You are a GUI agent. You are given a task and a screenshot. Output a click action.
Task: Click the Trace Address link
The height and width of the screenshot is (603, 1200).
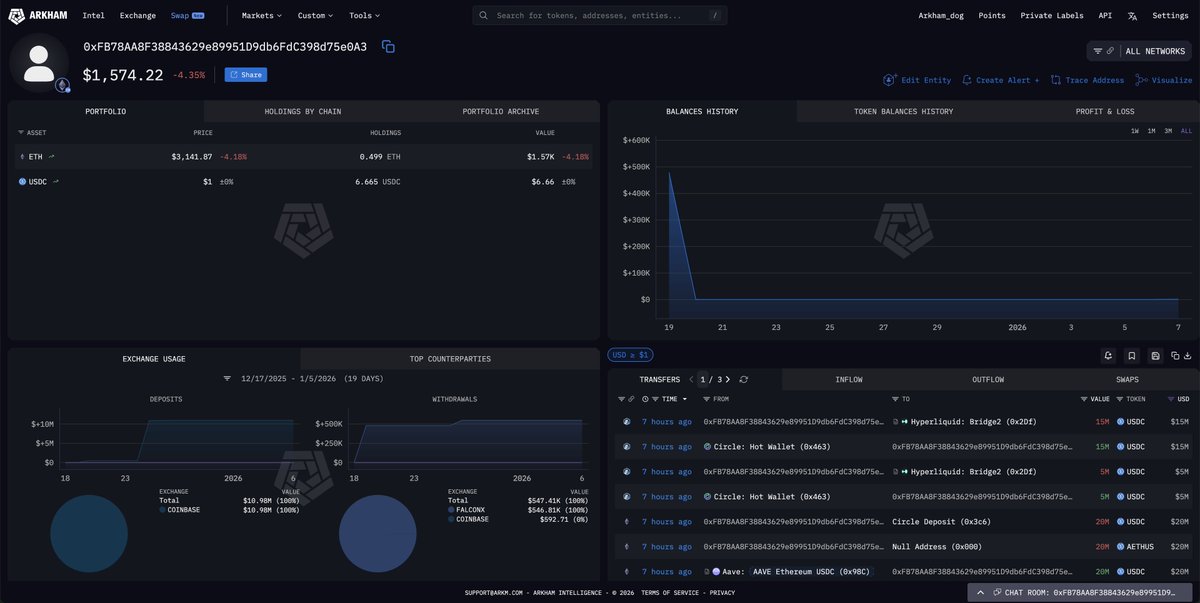[1087, 80]
